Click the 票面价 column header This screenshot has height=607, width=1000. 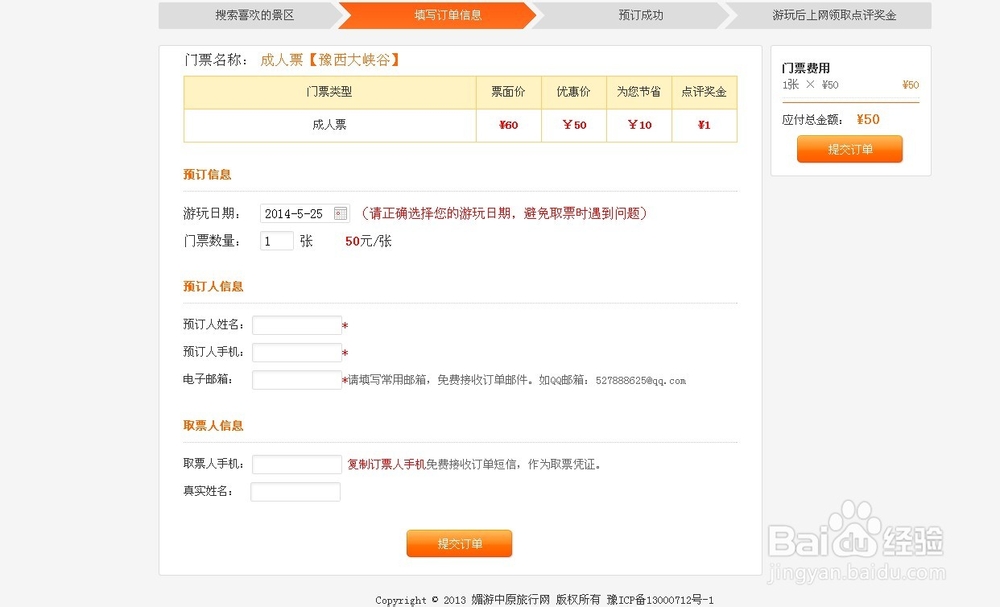(508, 92)
